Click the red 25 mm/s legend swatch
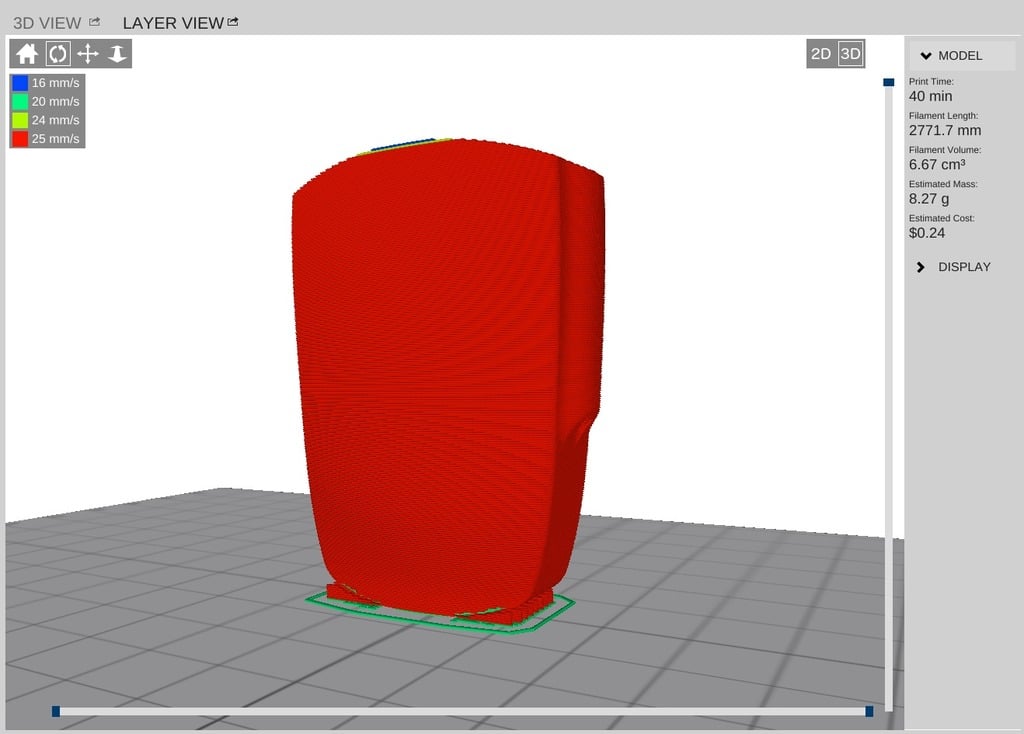This screenshot has height=734, width=1024. tap(20, 139)
